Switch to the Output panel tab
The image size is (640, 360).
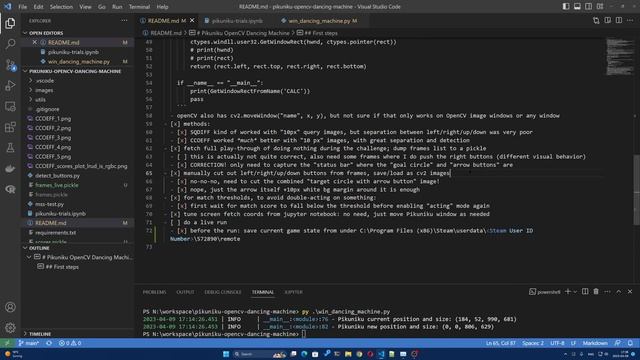point(185,292)
